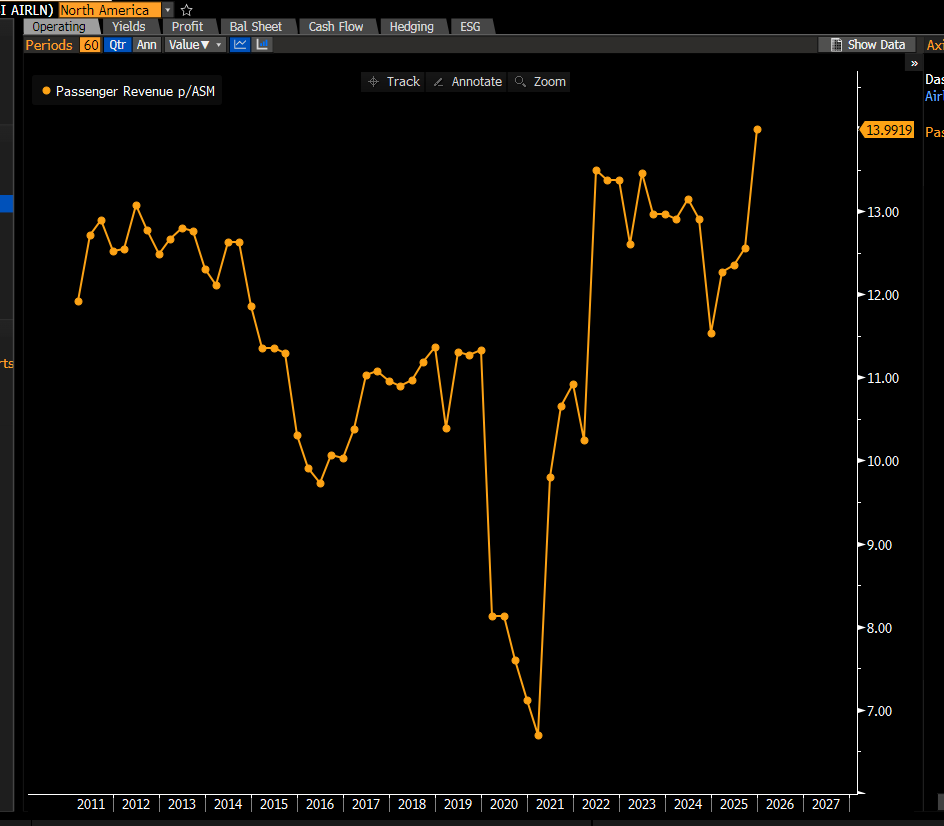Enable the Track crosshair tool
944x826 pixels.
click(x=394, y=82)
